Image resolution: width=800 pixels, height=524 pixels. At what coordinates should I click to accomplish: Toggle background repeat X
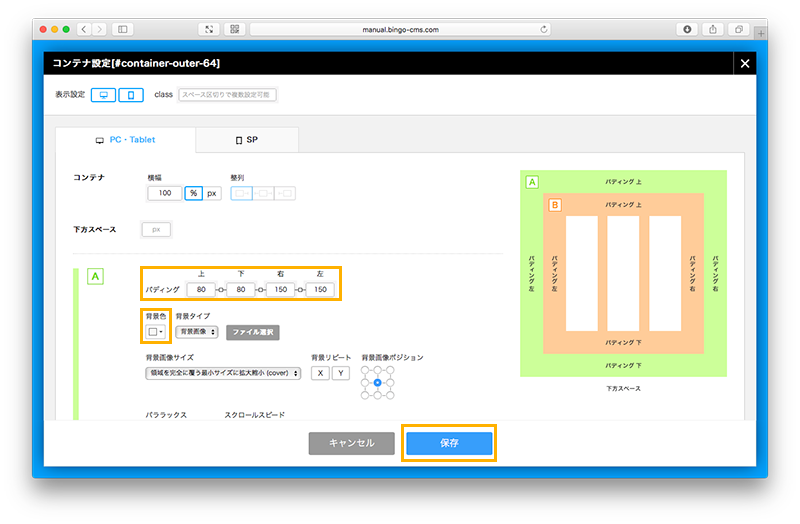click(x=320, y=373)
